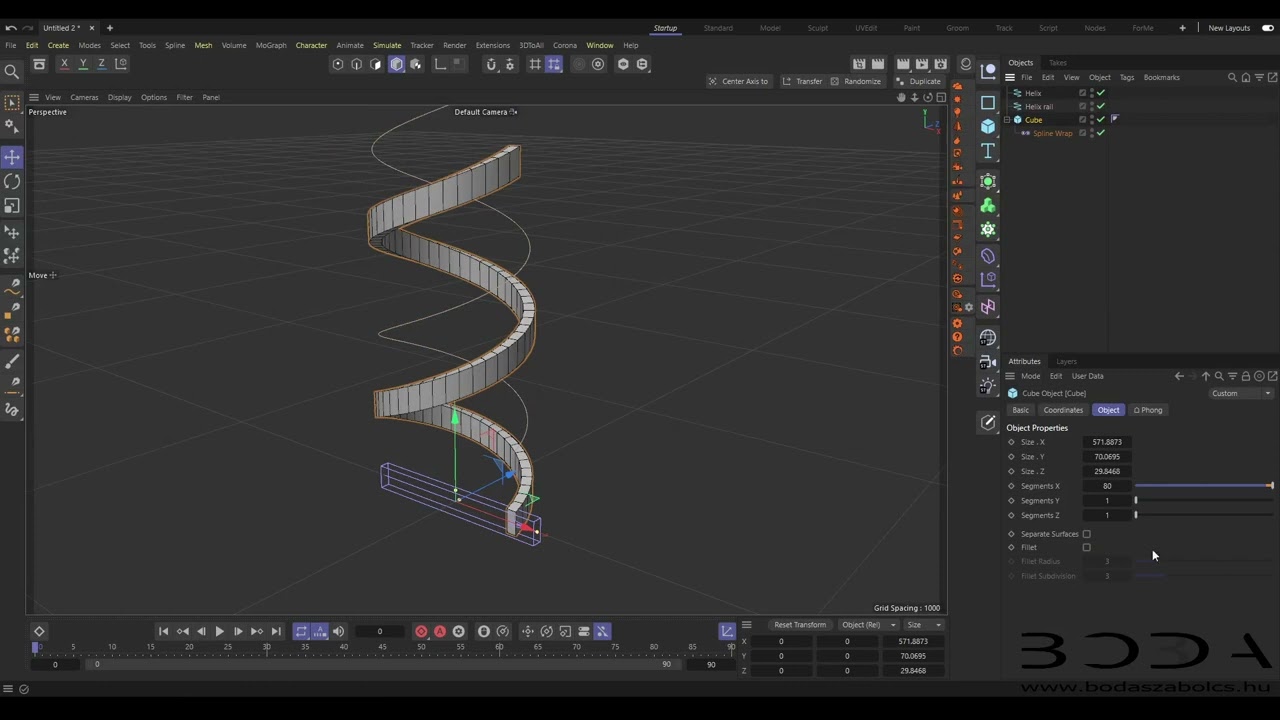Open the Object Manager hamburger menu
1280x720 pixels.
[x=1010, y=77]
